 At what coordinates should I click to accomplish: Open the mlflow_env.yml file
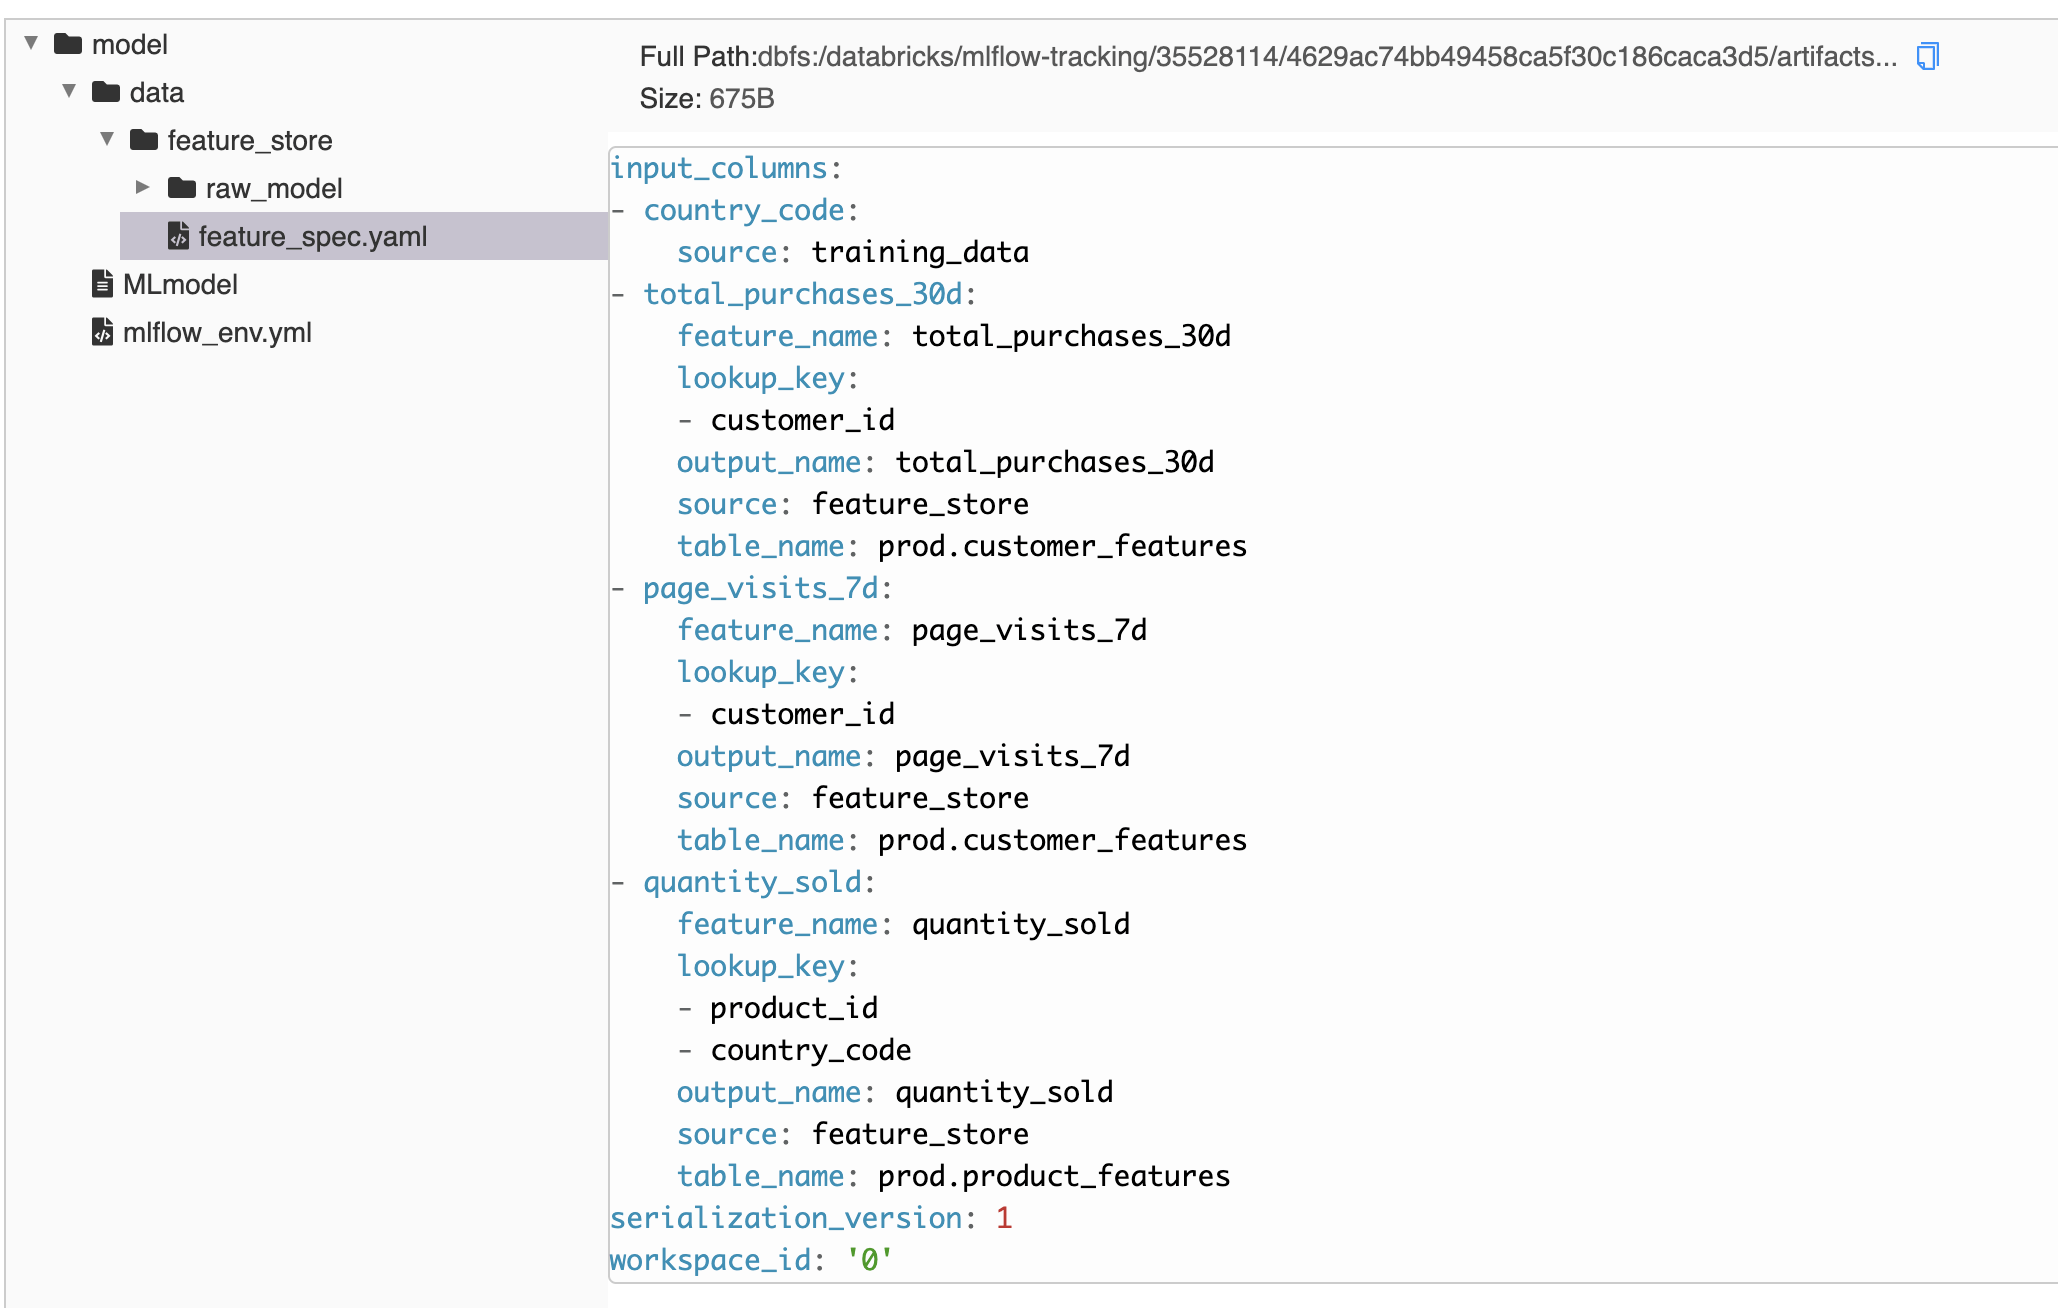click(217, 333)
